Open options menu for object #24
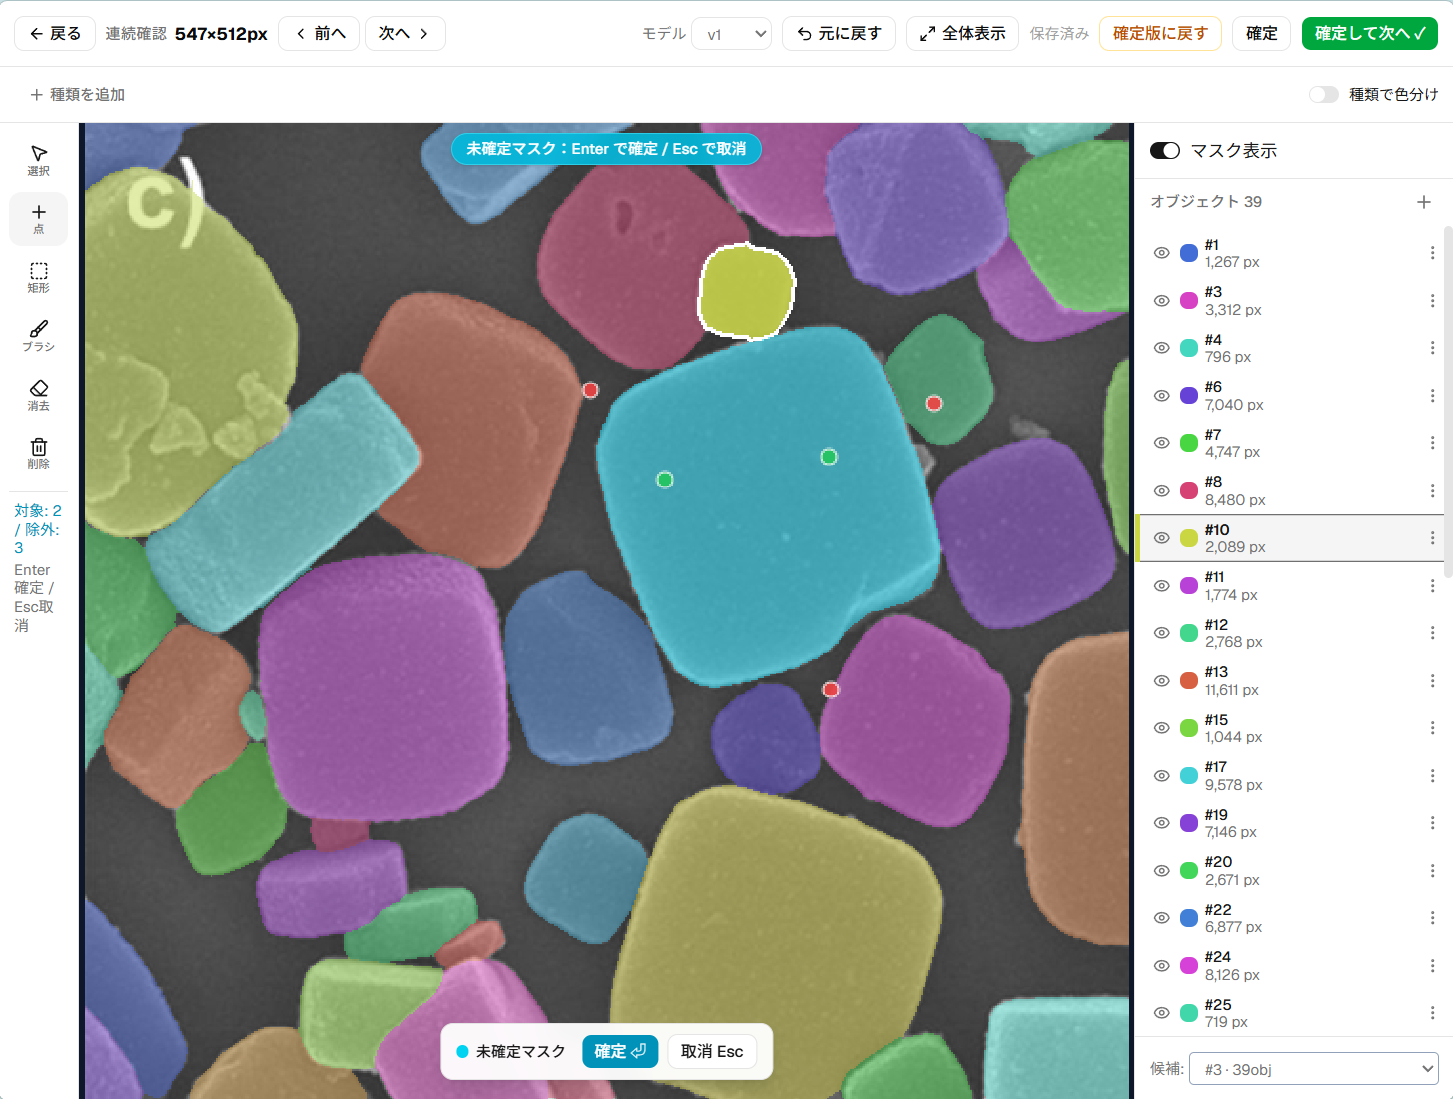This screenshot has width=1453, height=1099. [x=1432, y=966]
